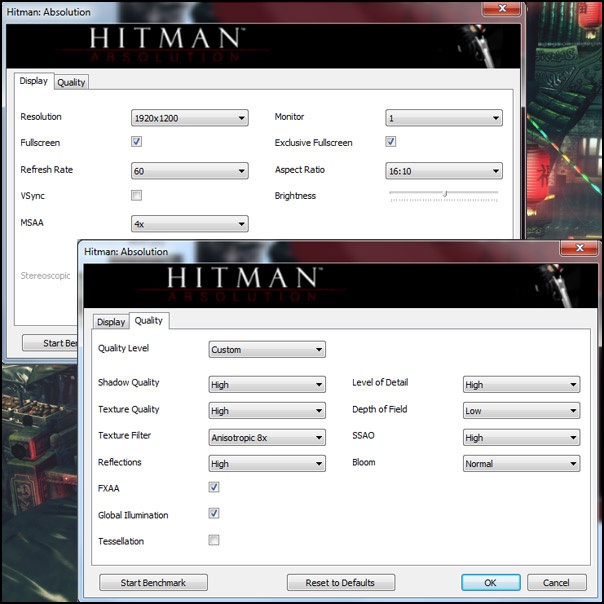
Task: Expand the Shadow Quality dropdown
Action: click(x=267, y=384)
